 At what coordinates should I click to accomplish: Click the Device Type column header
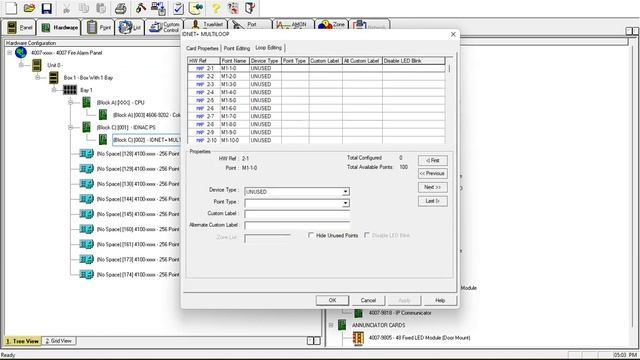265,61
